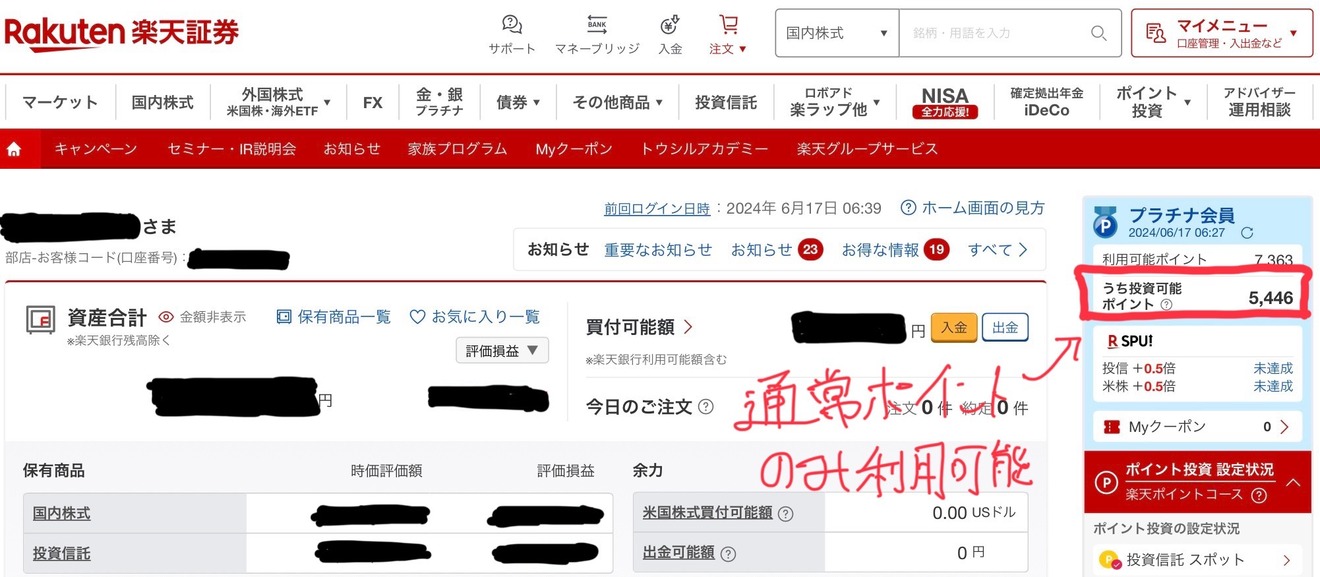Open 保有商品一覧 link

coord(333,317)
